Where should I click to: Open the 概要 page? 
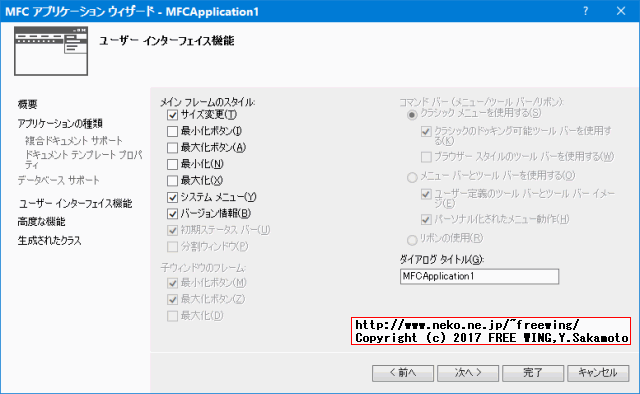(x=27, y=105)
